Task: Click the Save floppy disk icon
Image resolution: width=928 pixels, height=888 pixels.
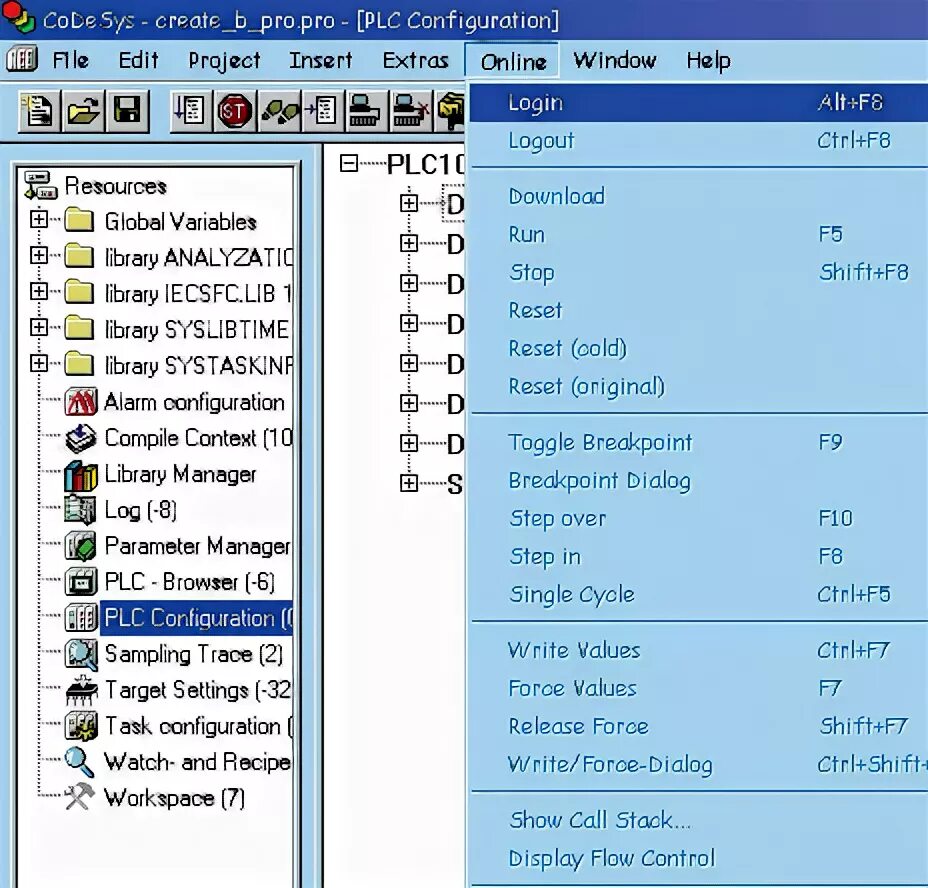Action: [127, 111]
